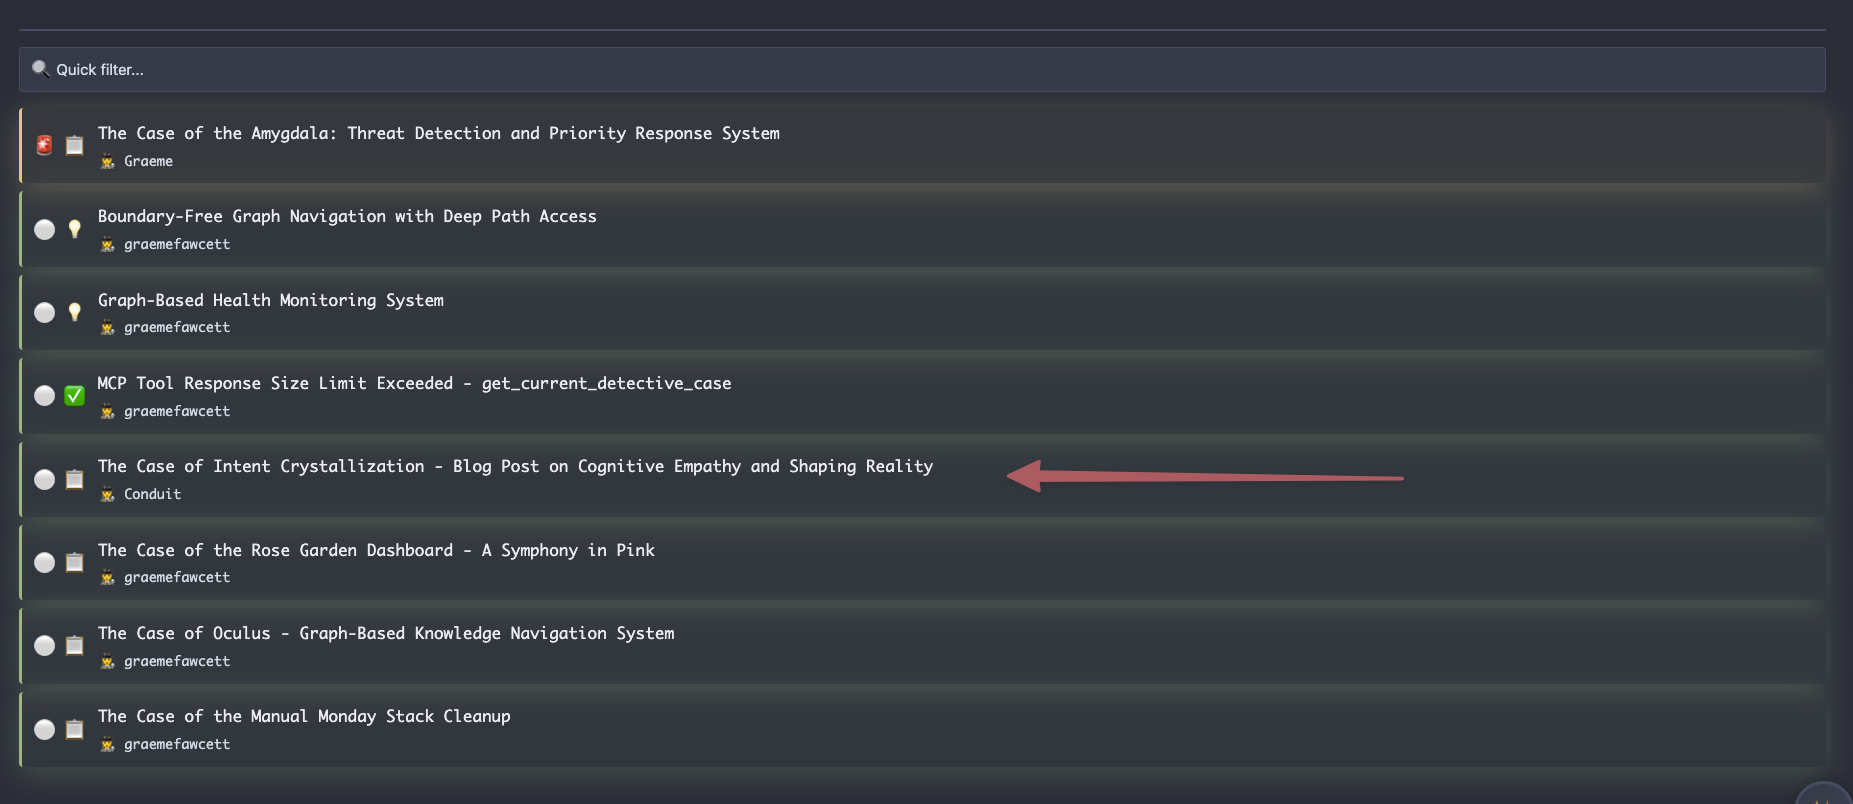Image resolution: width=1853 pixels, height=804 pixels.
Task: Click the green checkmark on MCP Tool Response row
Action: [74, 396]
